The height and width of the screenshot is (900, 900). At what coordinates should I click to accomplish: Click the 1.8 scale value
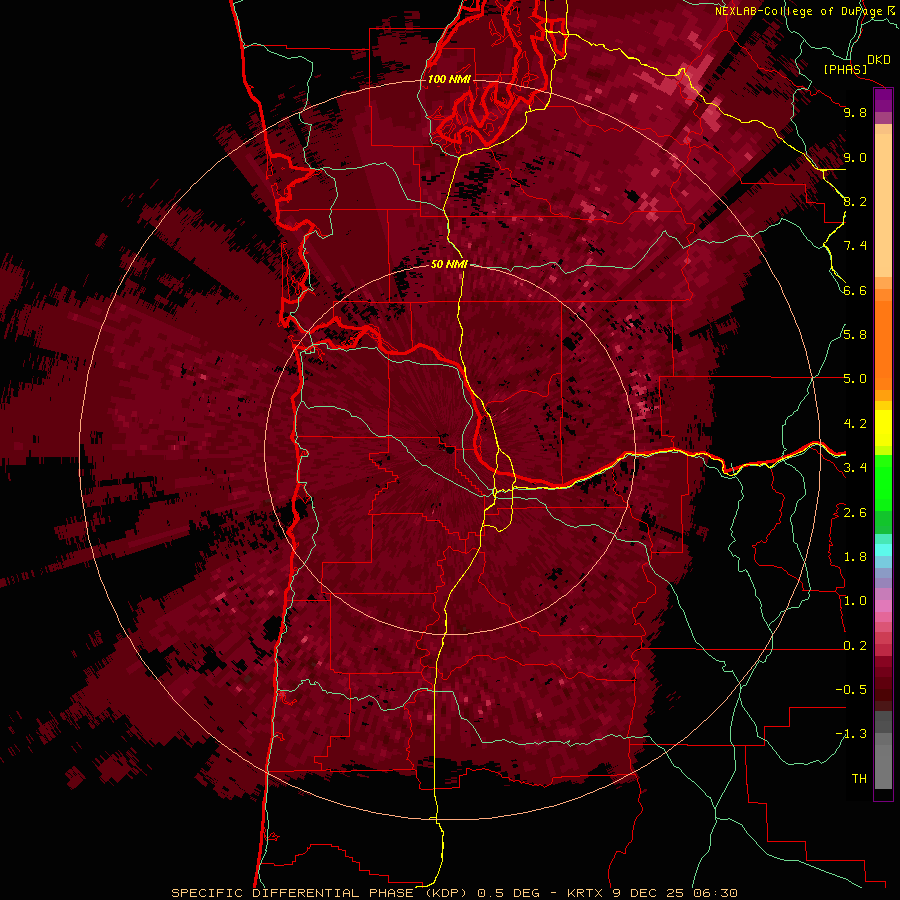855,557
